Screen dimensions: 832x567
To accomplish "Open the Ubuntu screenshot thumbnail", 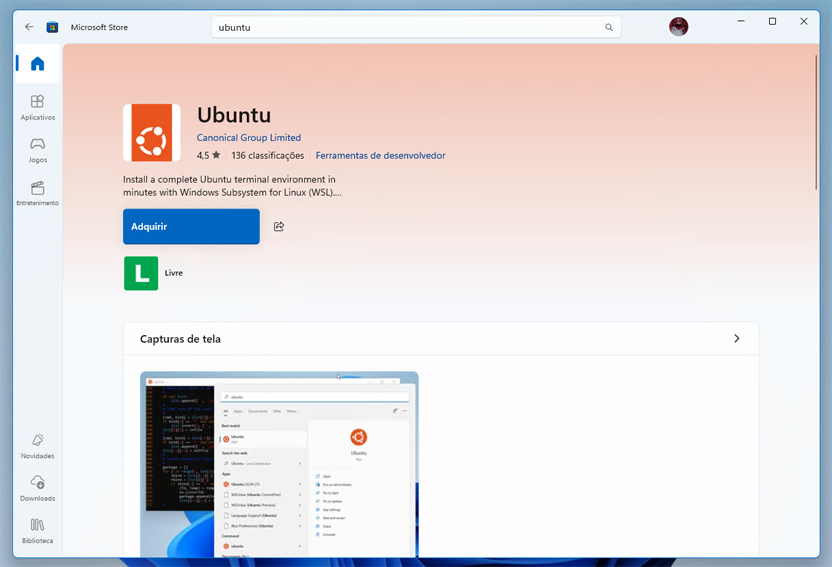I will coord(279,464).
